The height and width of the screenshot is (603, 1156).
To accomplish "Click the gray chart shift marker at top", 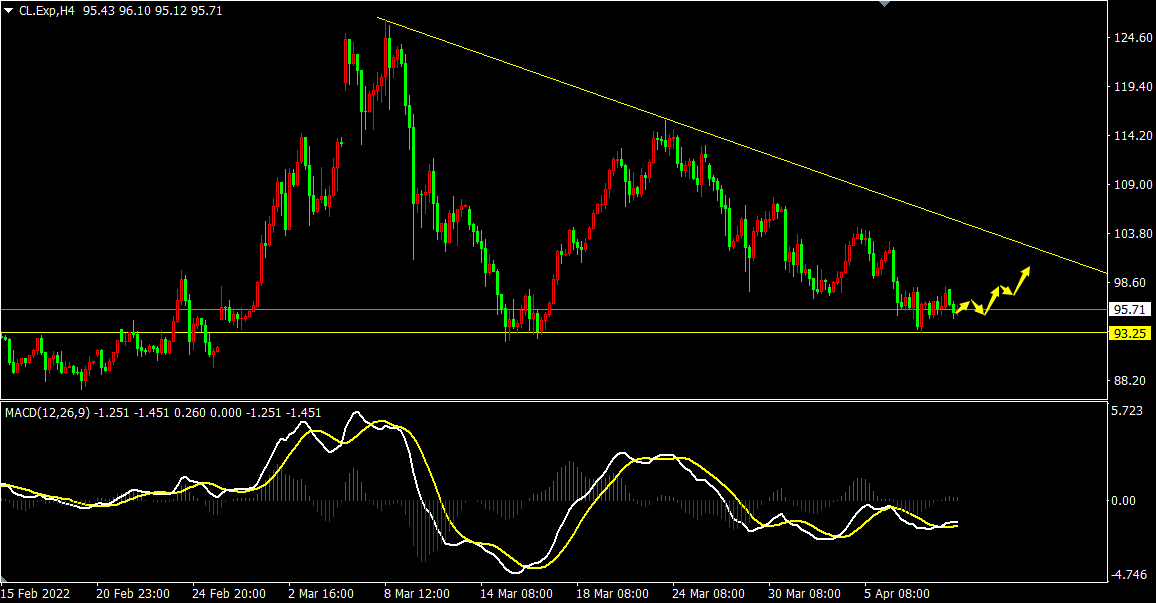I will 883,4.
